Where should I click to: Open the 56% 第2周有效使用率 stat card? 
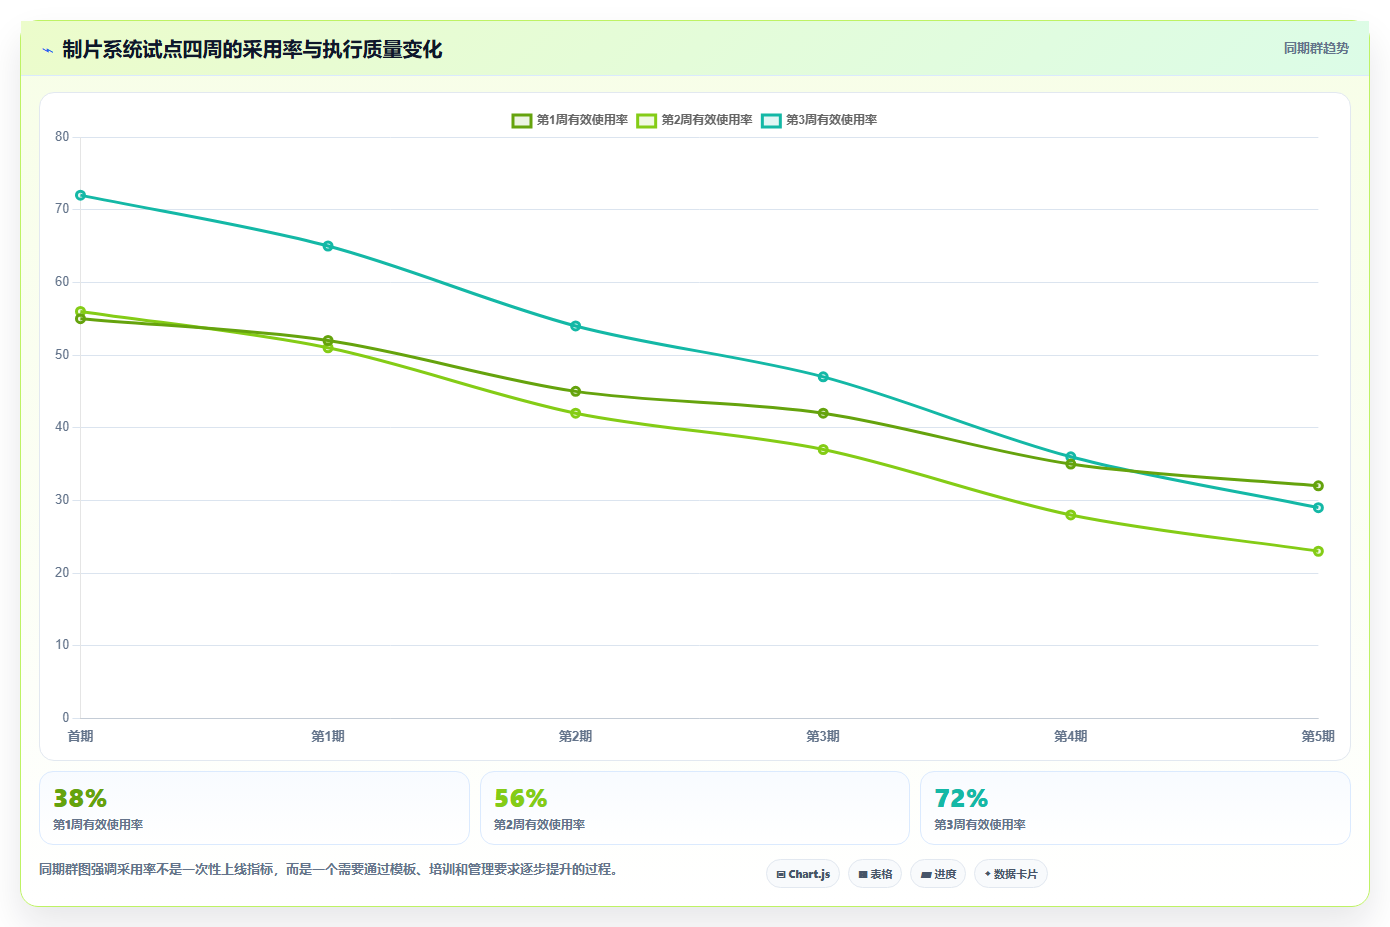695,808
